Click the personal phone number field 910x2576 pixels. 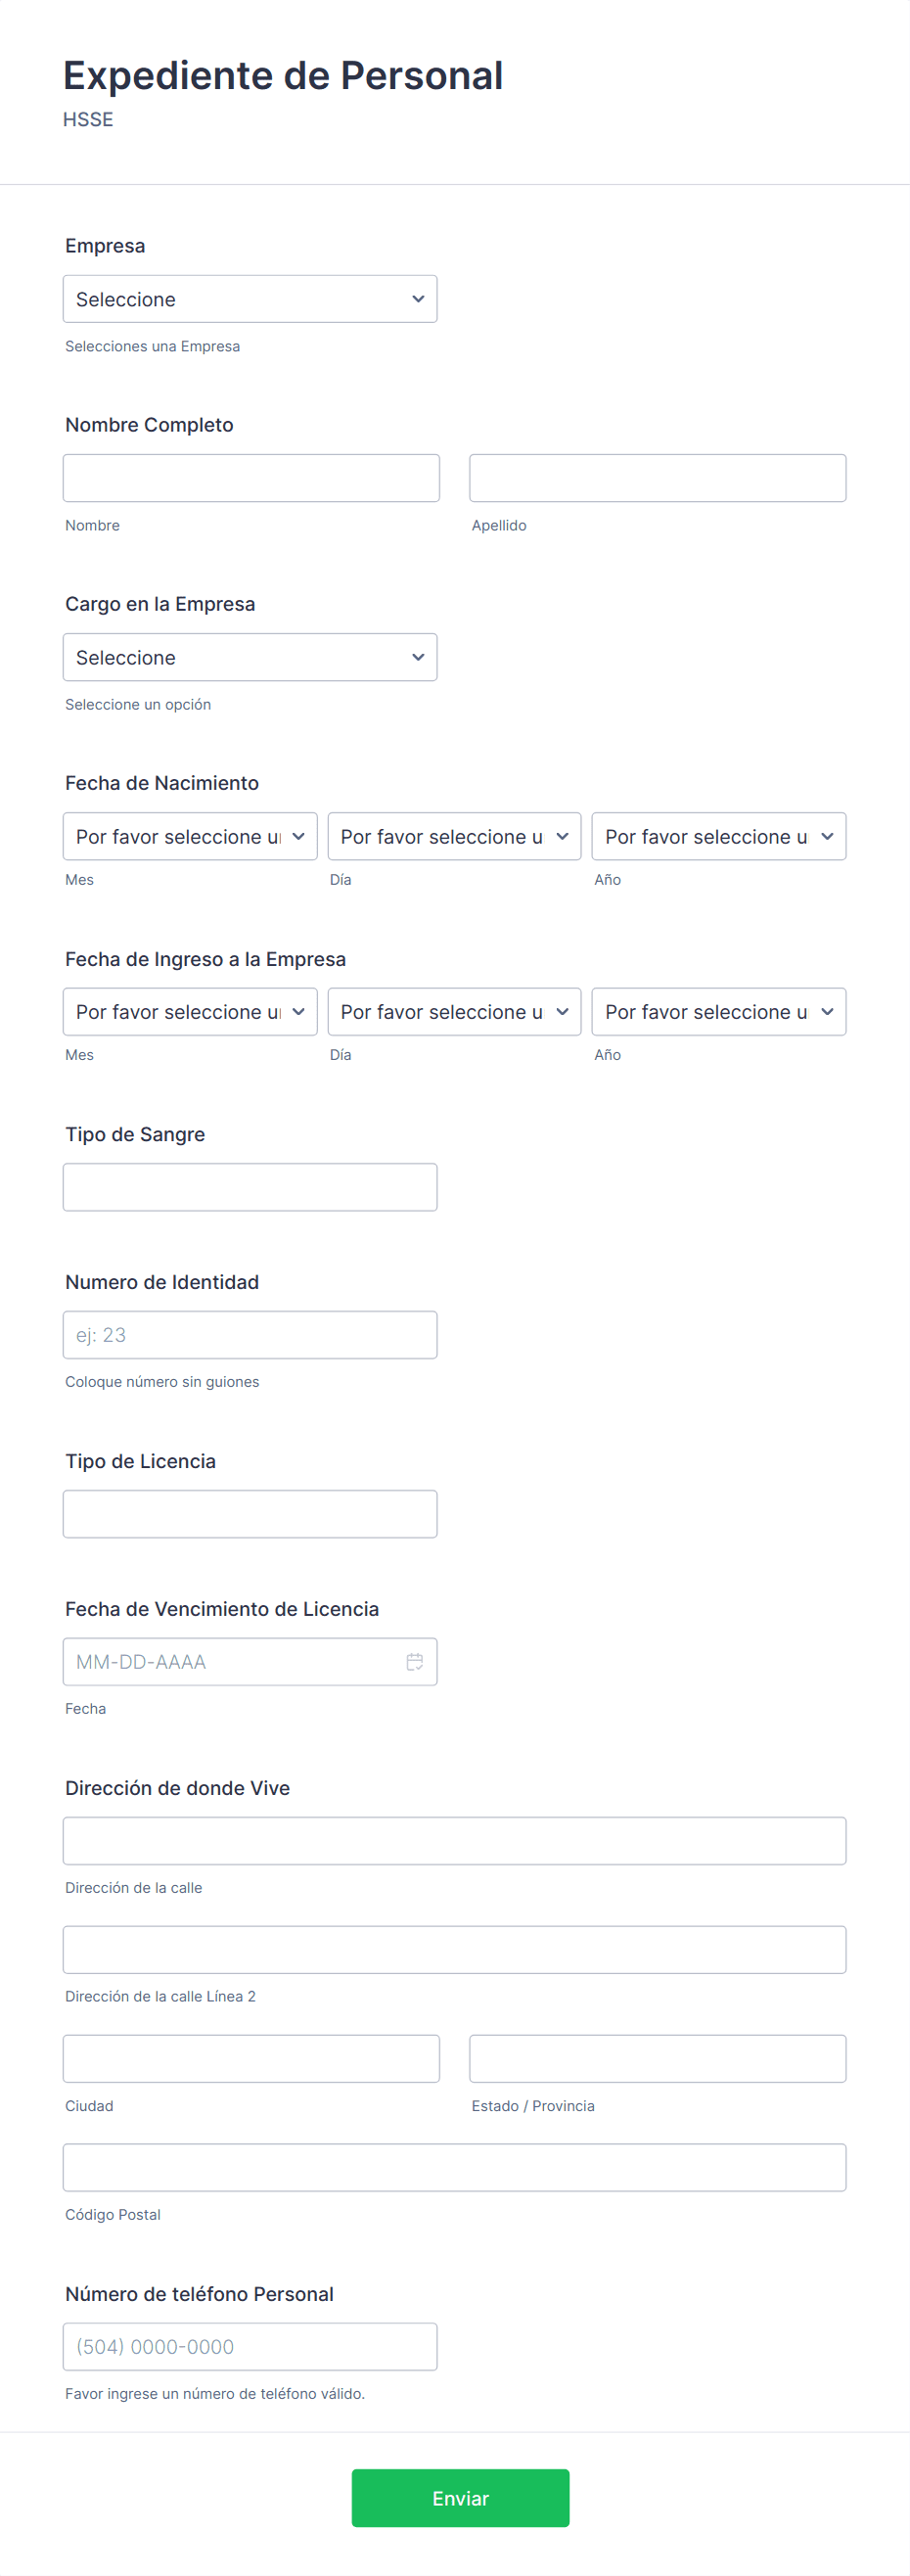(x=250, y=2347)
